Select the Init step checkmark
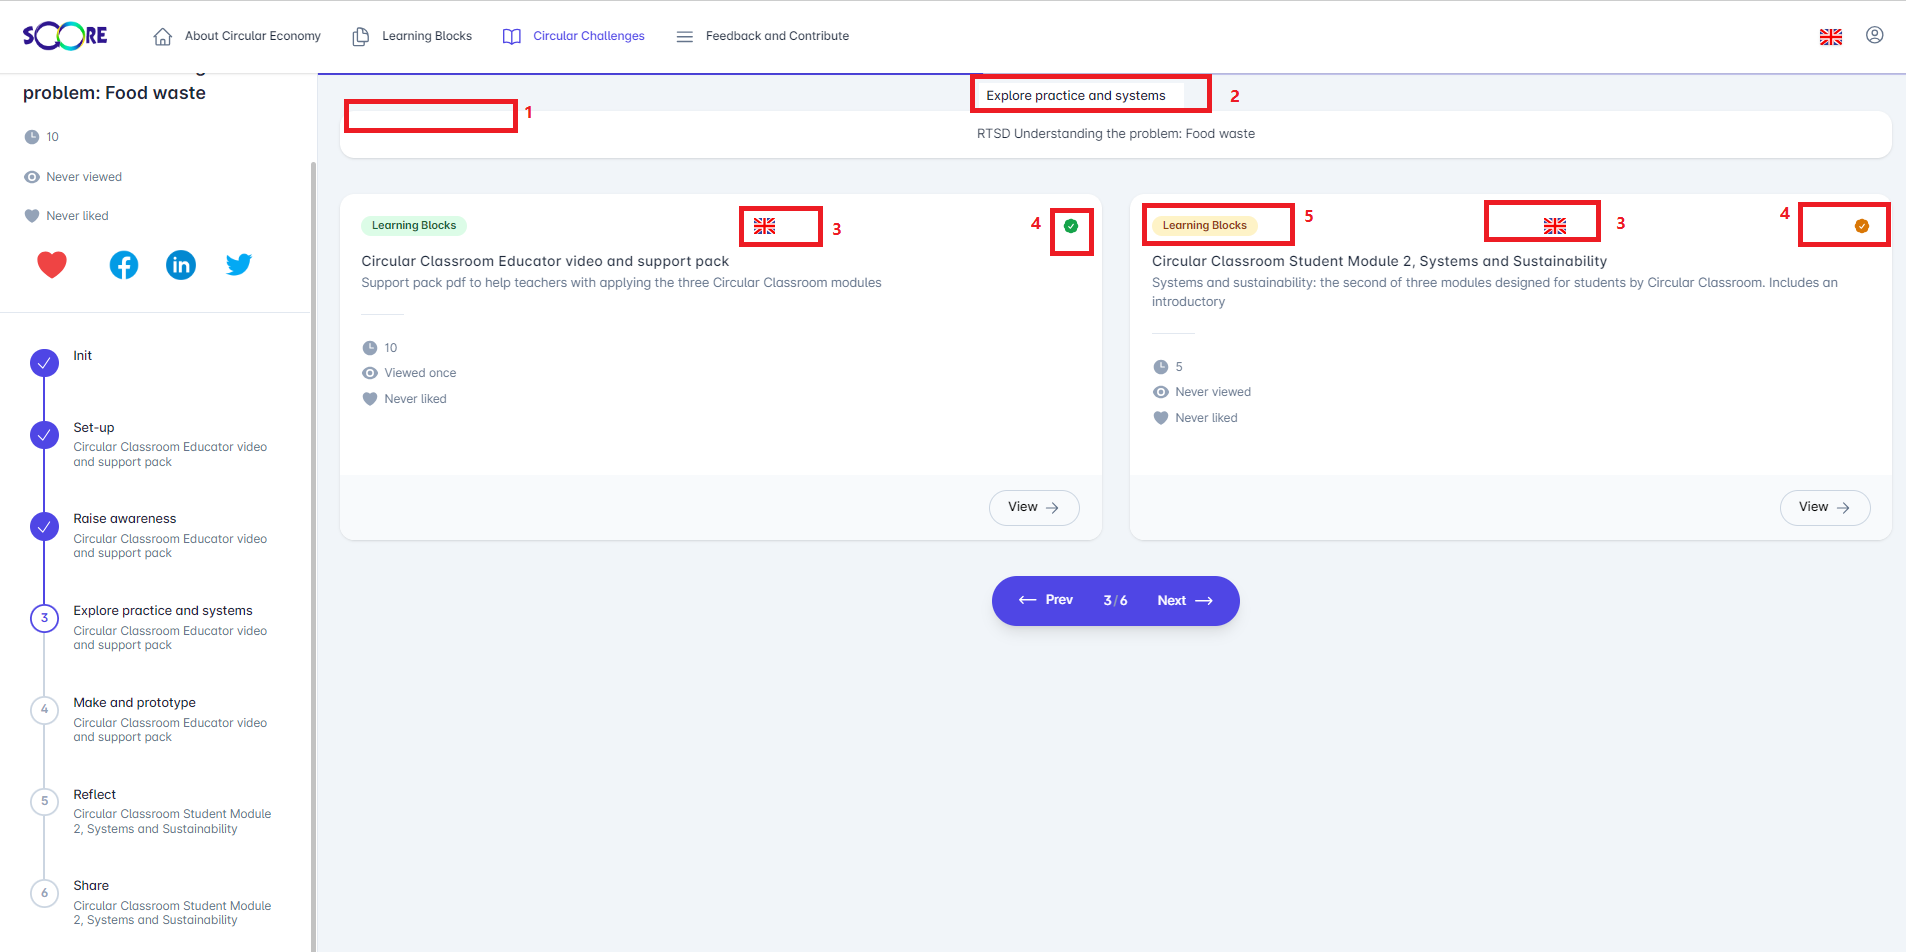Viewport: 1906px width, 952px height. pos(44,363)
